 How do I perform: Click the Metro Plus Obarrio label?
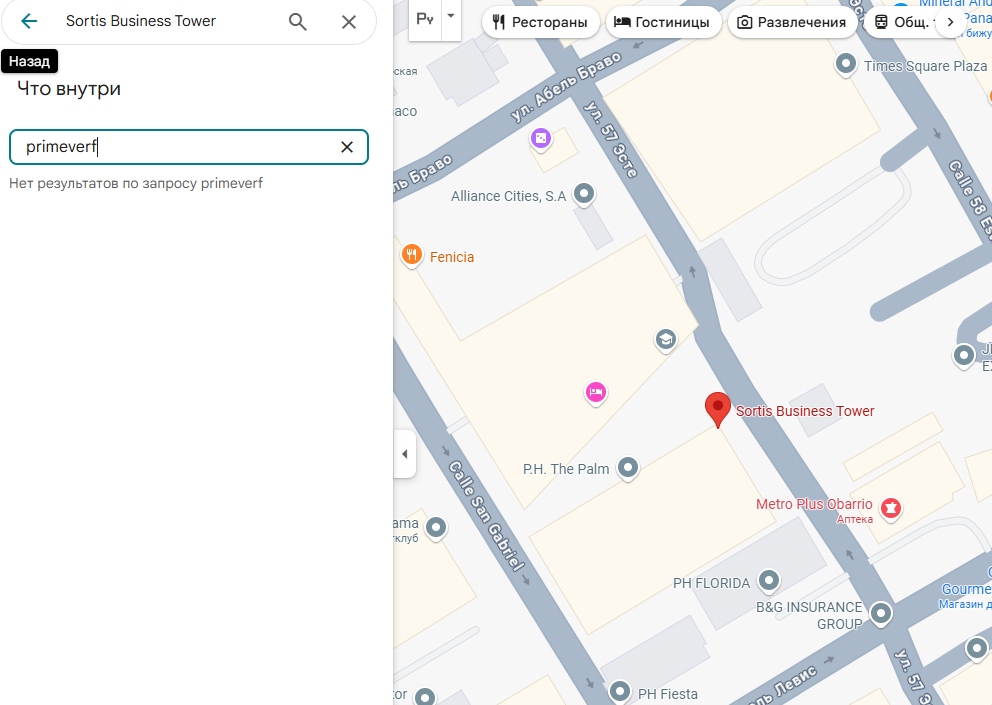[814, 504]
